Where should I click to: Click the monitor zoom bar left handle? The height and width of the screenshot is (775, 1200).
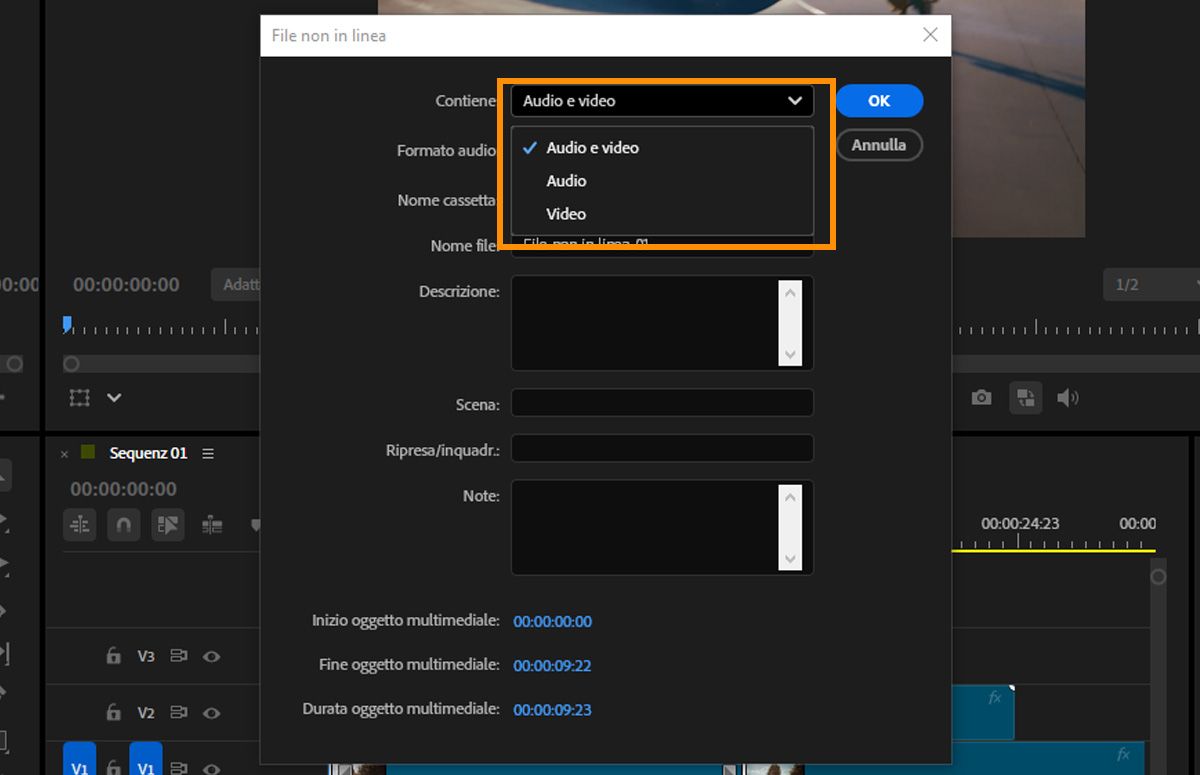[x=71, y=364]
